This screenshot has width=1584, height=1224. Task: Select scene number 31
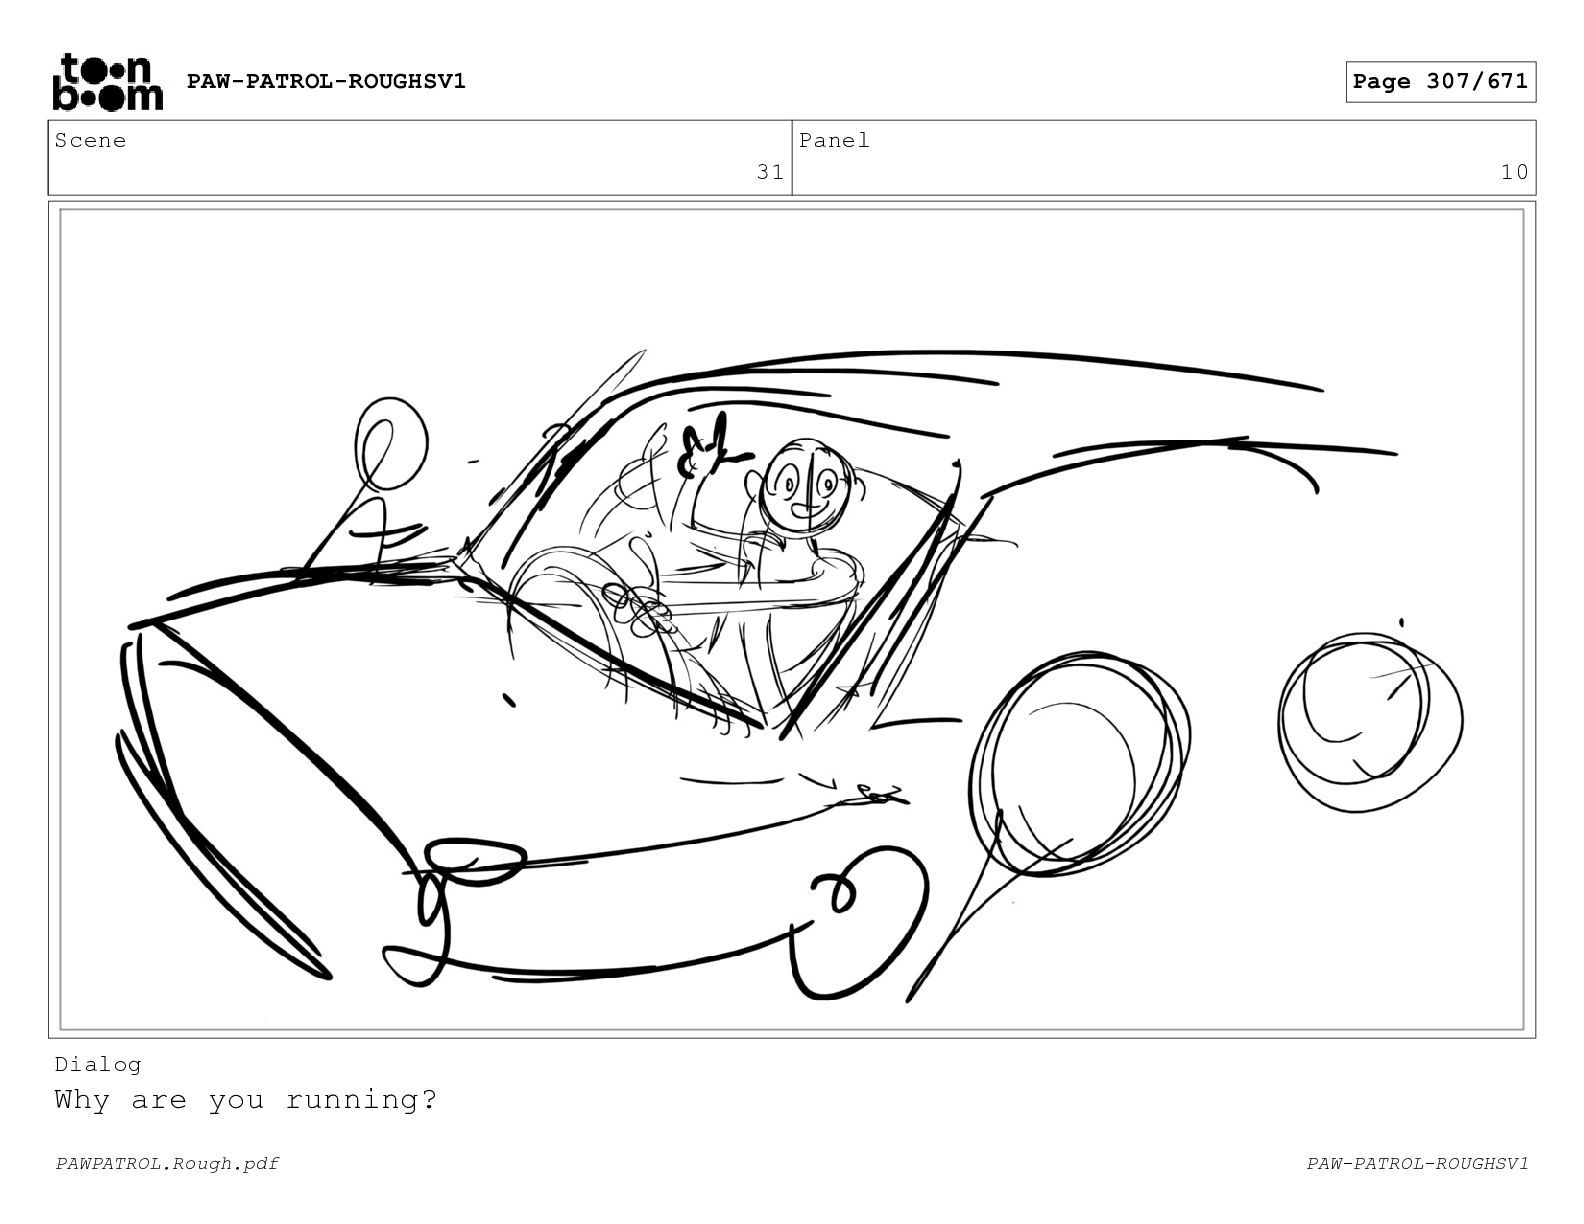770,172
